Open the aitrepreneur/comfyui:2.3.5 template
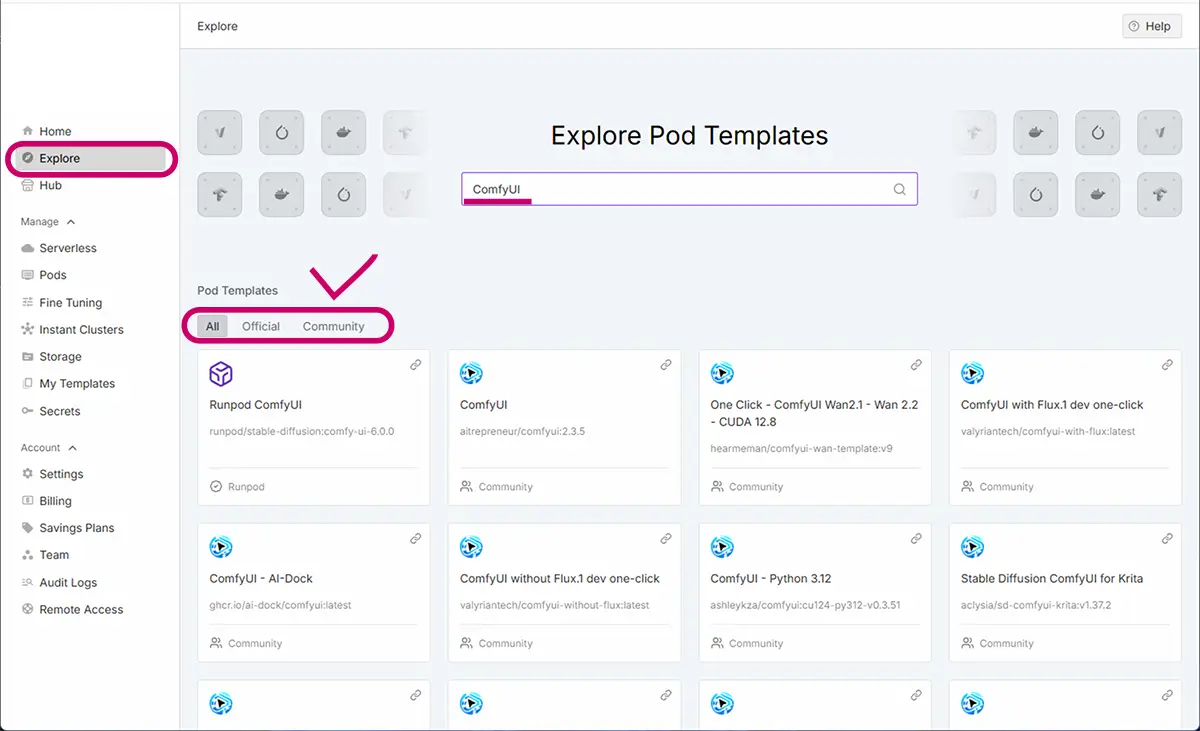The height and width of the screenshot is (731, 1200). [564, 428]
